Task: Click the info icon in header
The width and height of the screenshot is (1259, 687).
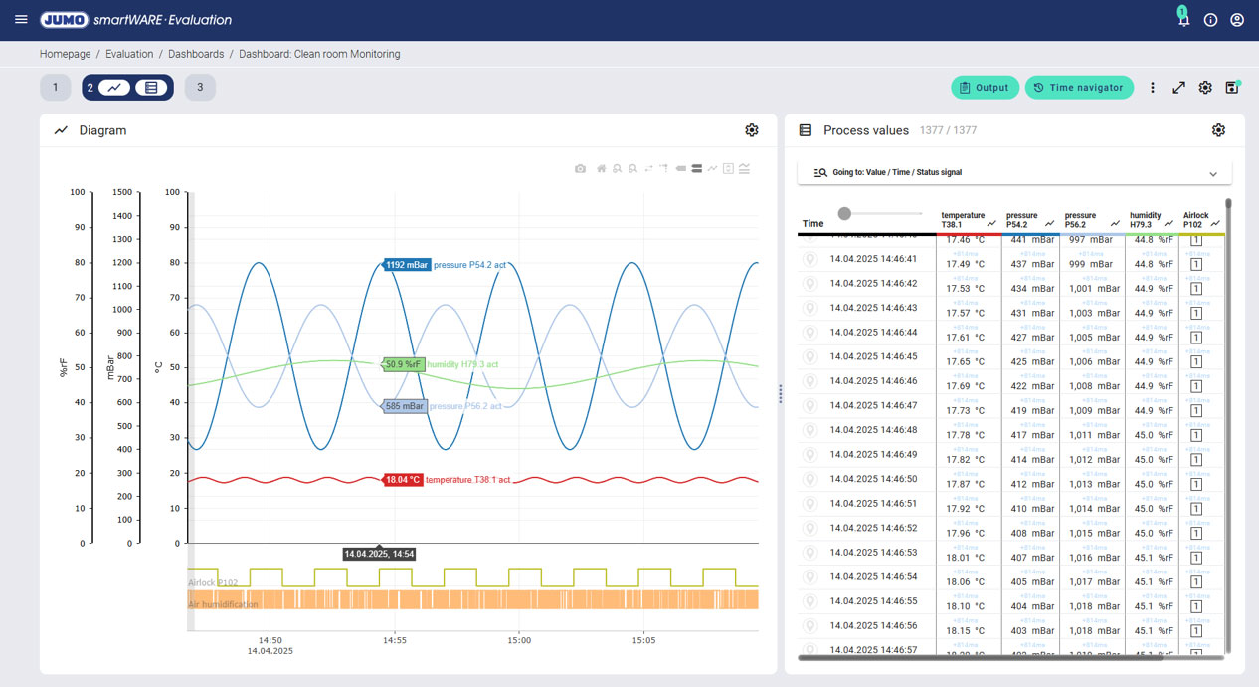Action: tap(1210, 20)
